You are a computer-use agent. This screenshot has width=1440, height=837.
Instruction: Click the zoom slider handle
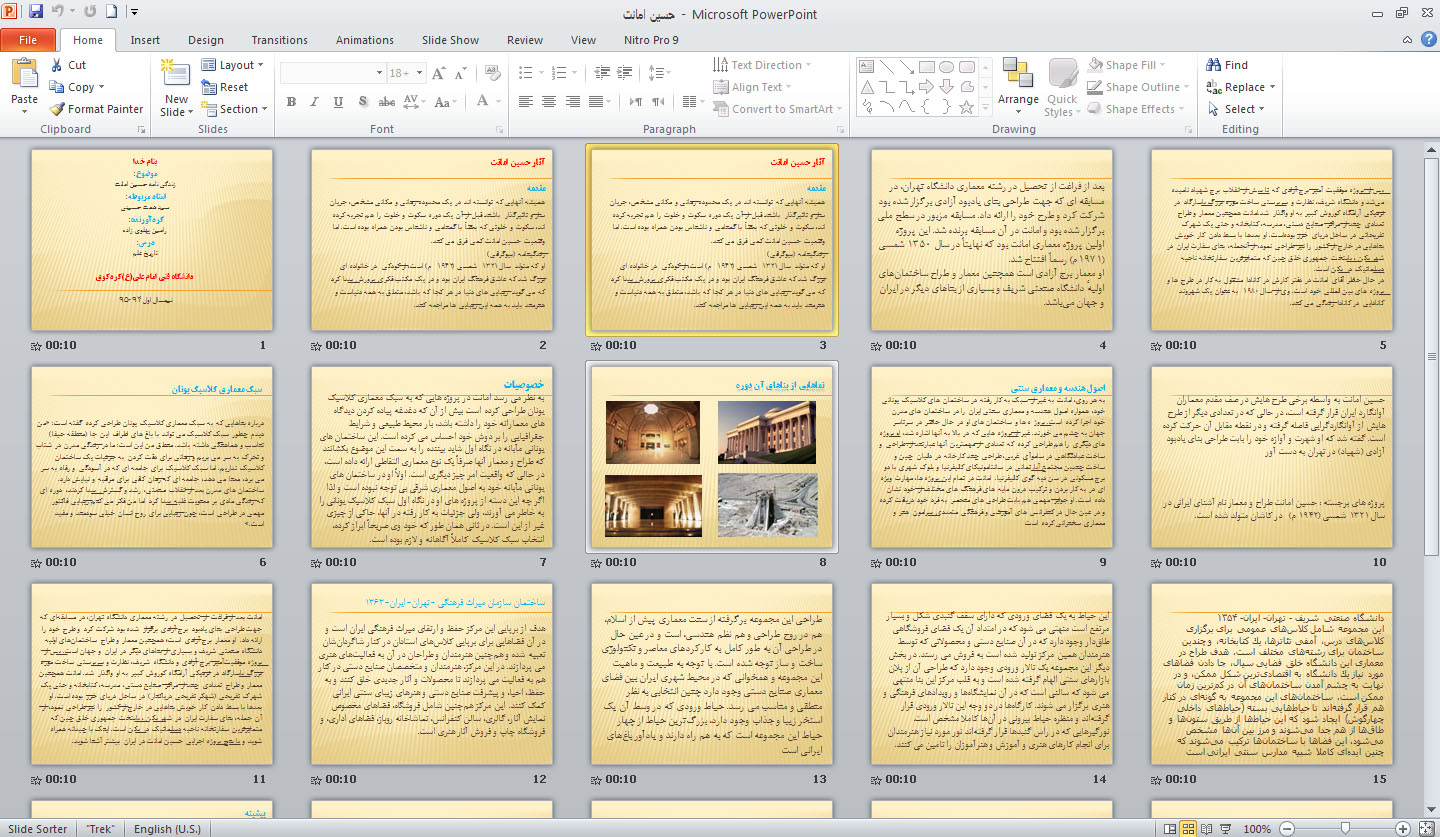[x=1345, y=829]
